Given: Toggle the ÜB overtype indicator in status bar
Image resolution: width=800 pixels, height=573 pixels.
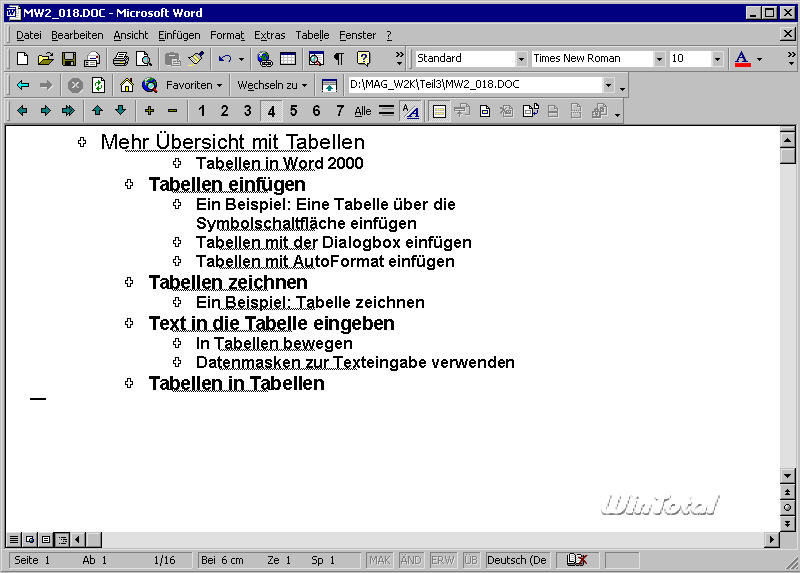Looking at the screenshot, I should [471, 560].
